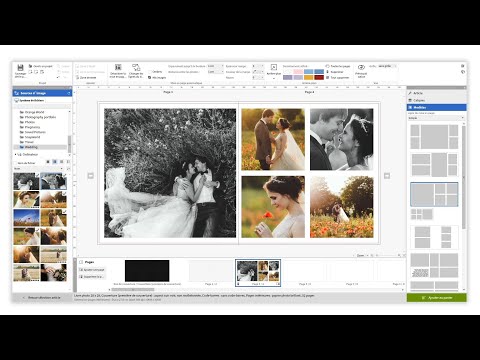The height and width of the screenshot is (360, 480).
Task: Expand the Ordinateur tree node
Action: click(x=16, y=155)
